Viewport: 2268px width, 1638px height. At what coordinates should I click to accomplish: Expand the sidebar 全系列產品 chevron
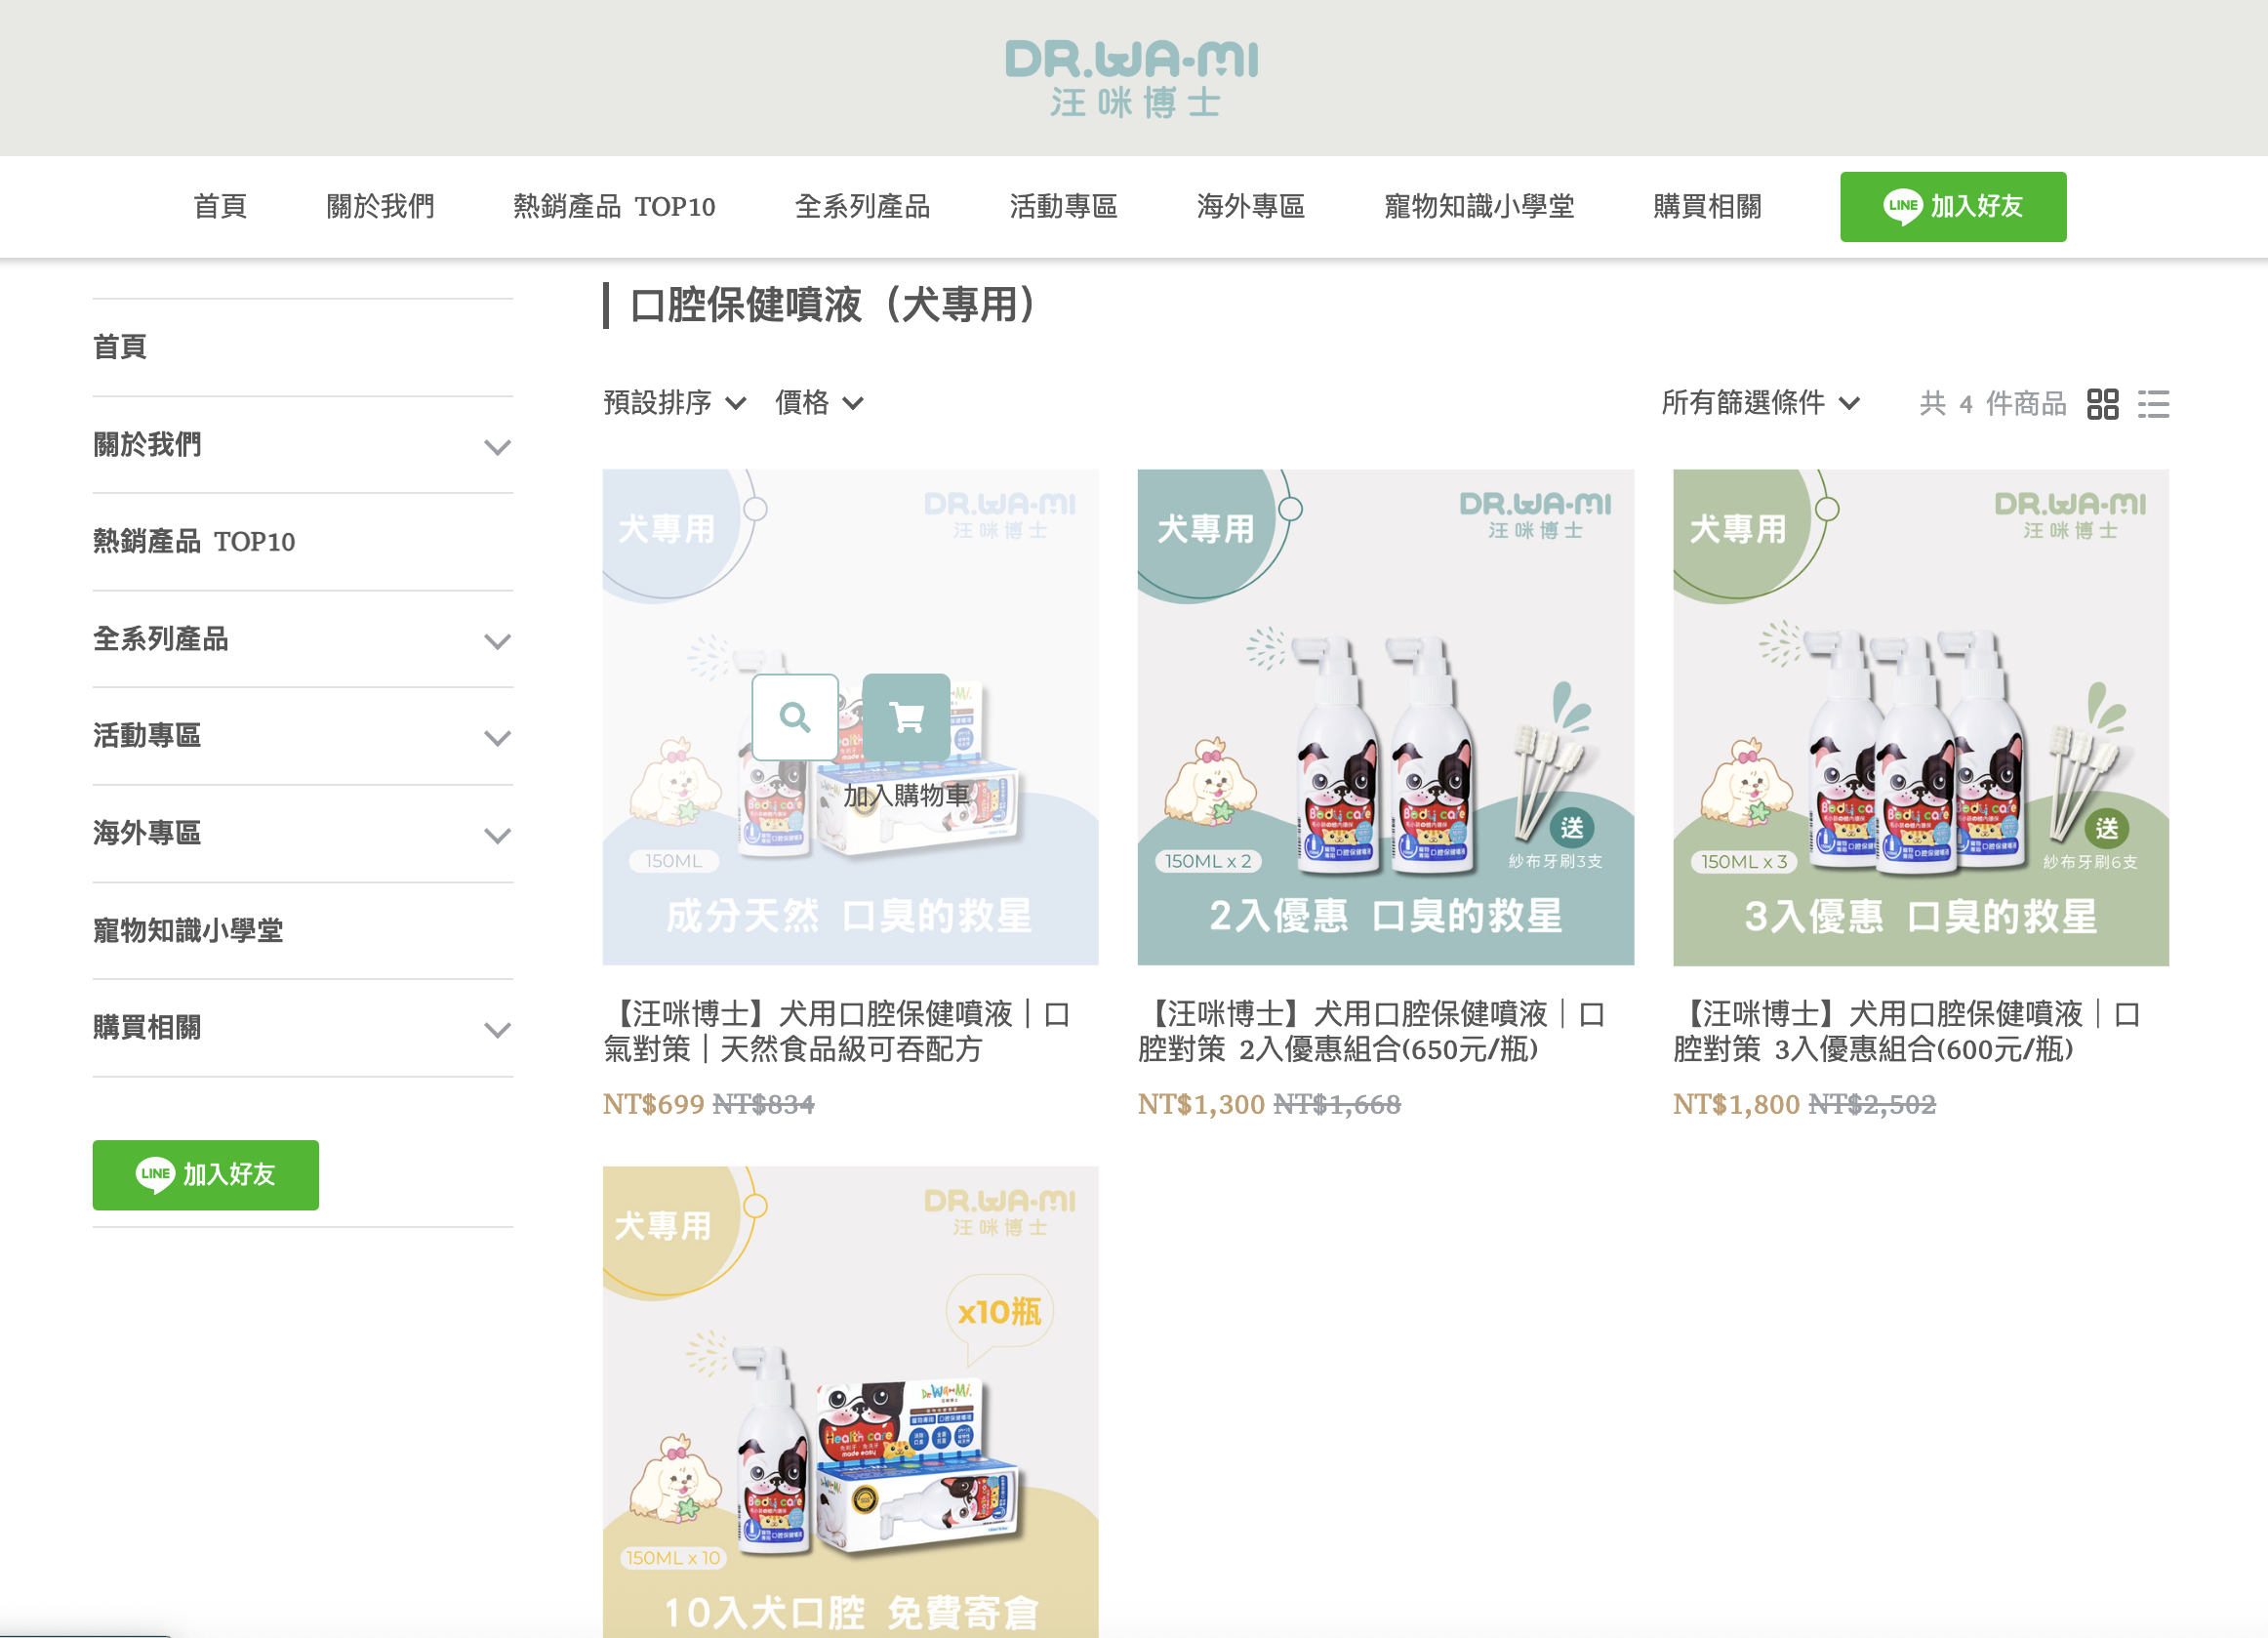click(497, 641)
